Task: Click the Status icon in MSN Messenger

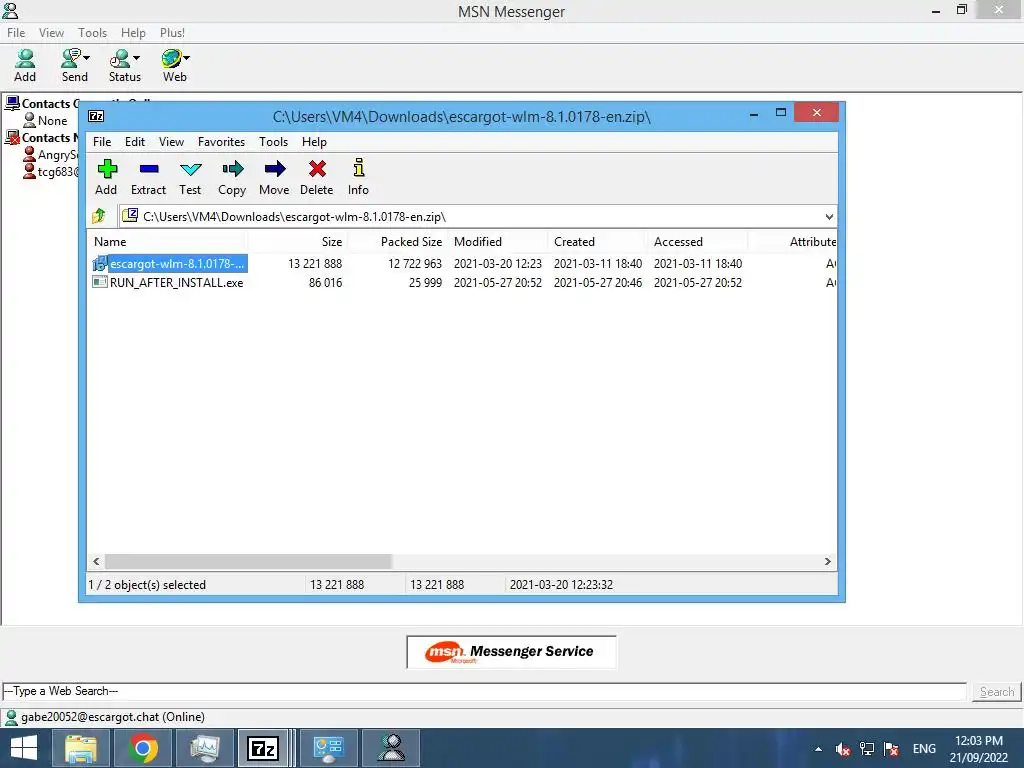Action: click(x=120, y=59)
